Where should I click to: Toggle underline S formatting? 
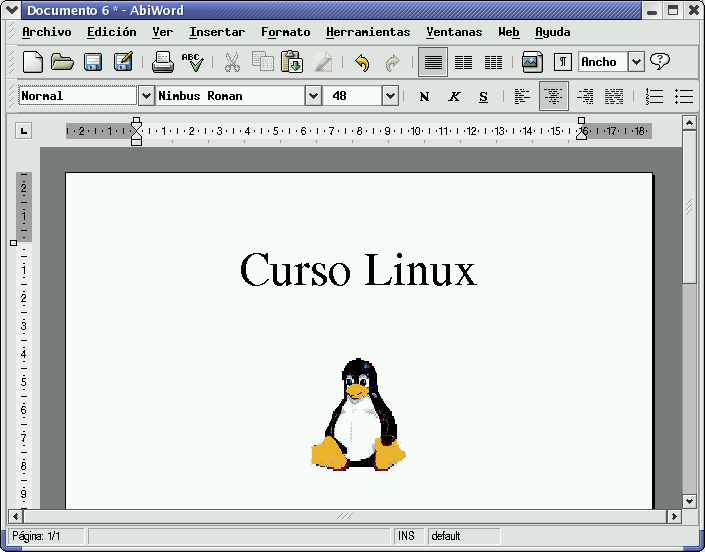pos(483,96)
